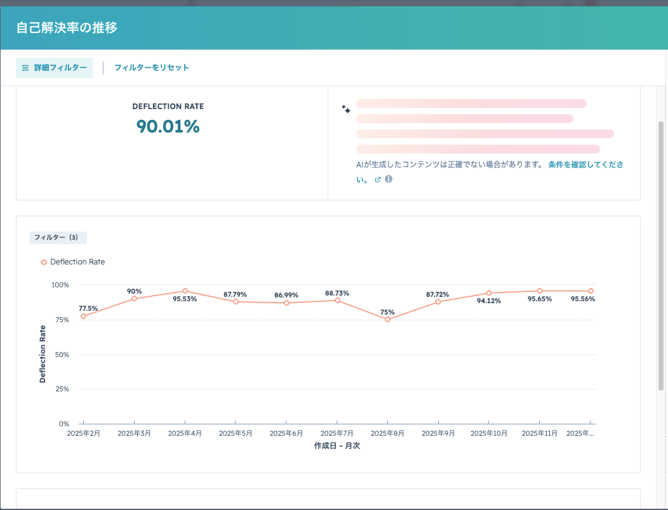Click the 2025年2月 axis label
The width and height of the screenshot is (668, 510).
[x=84, y=433]
